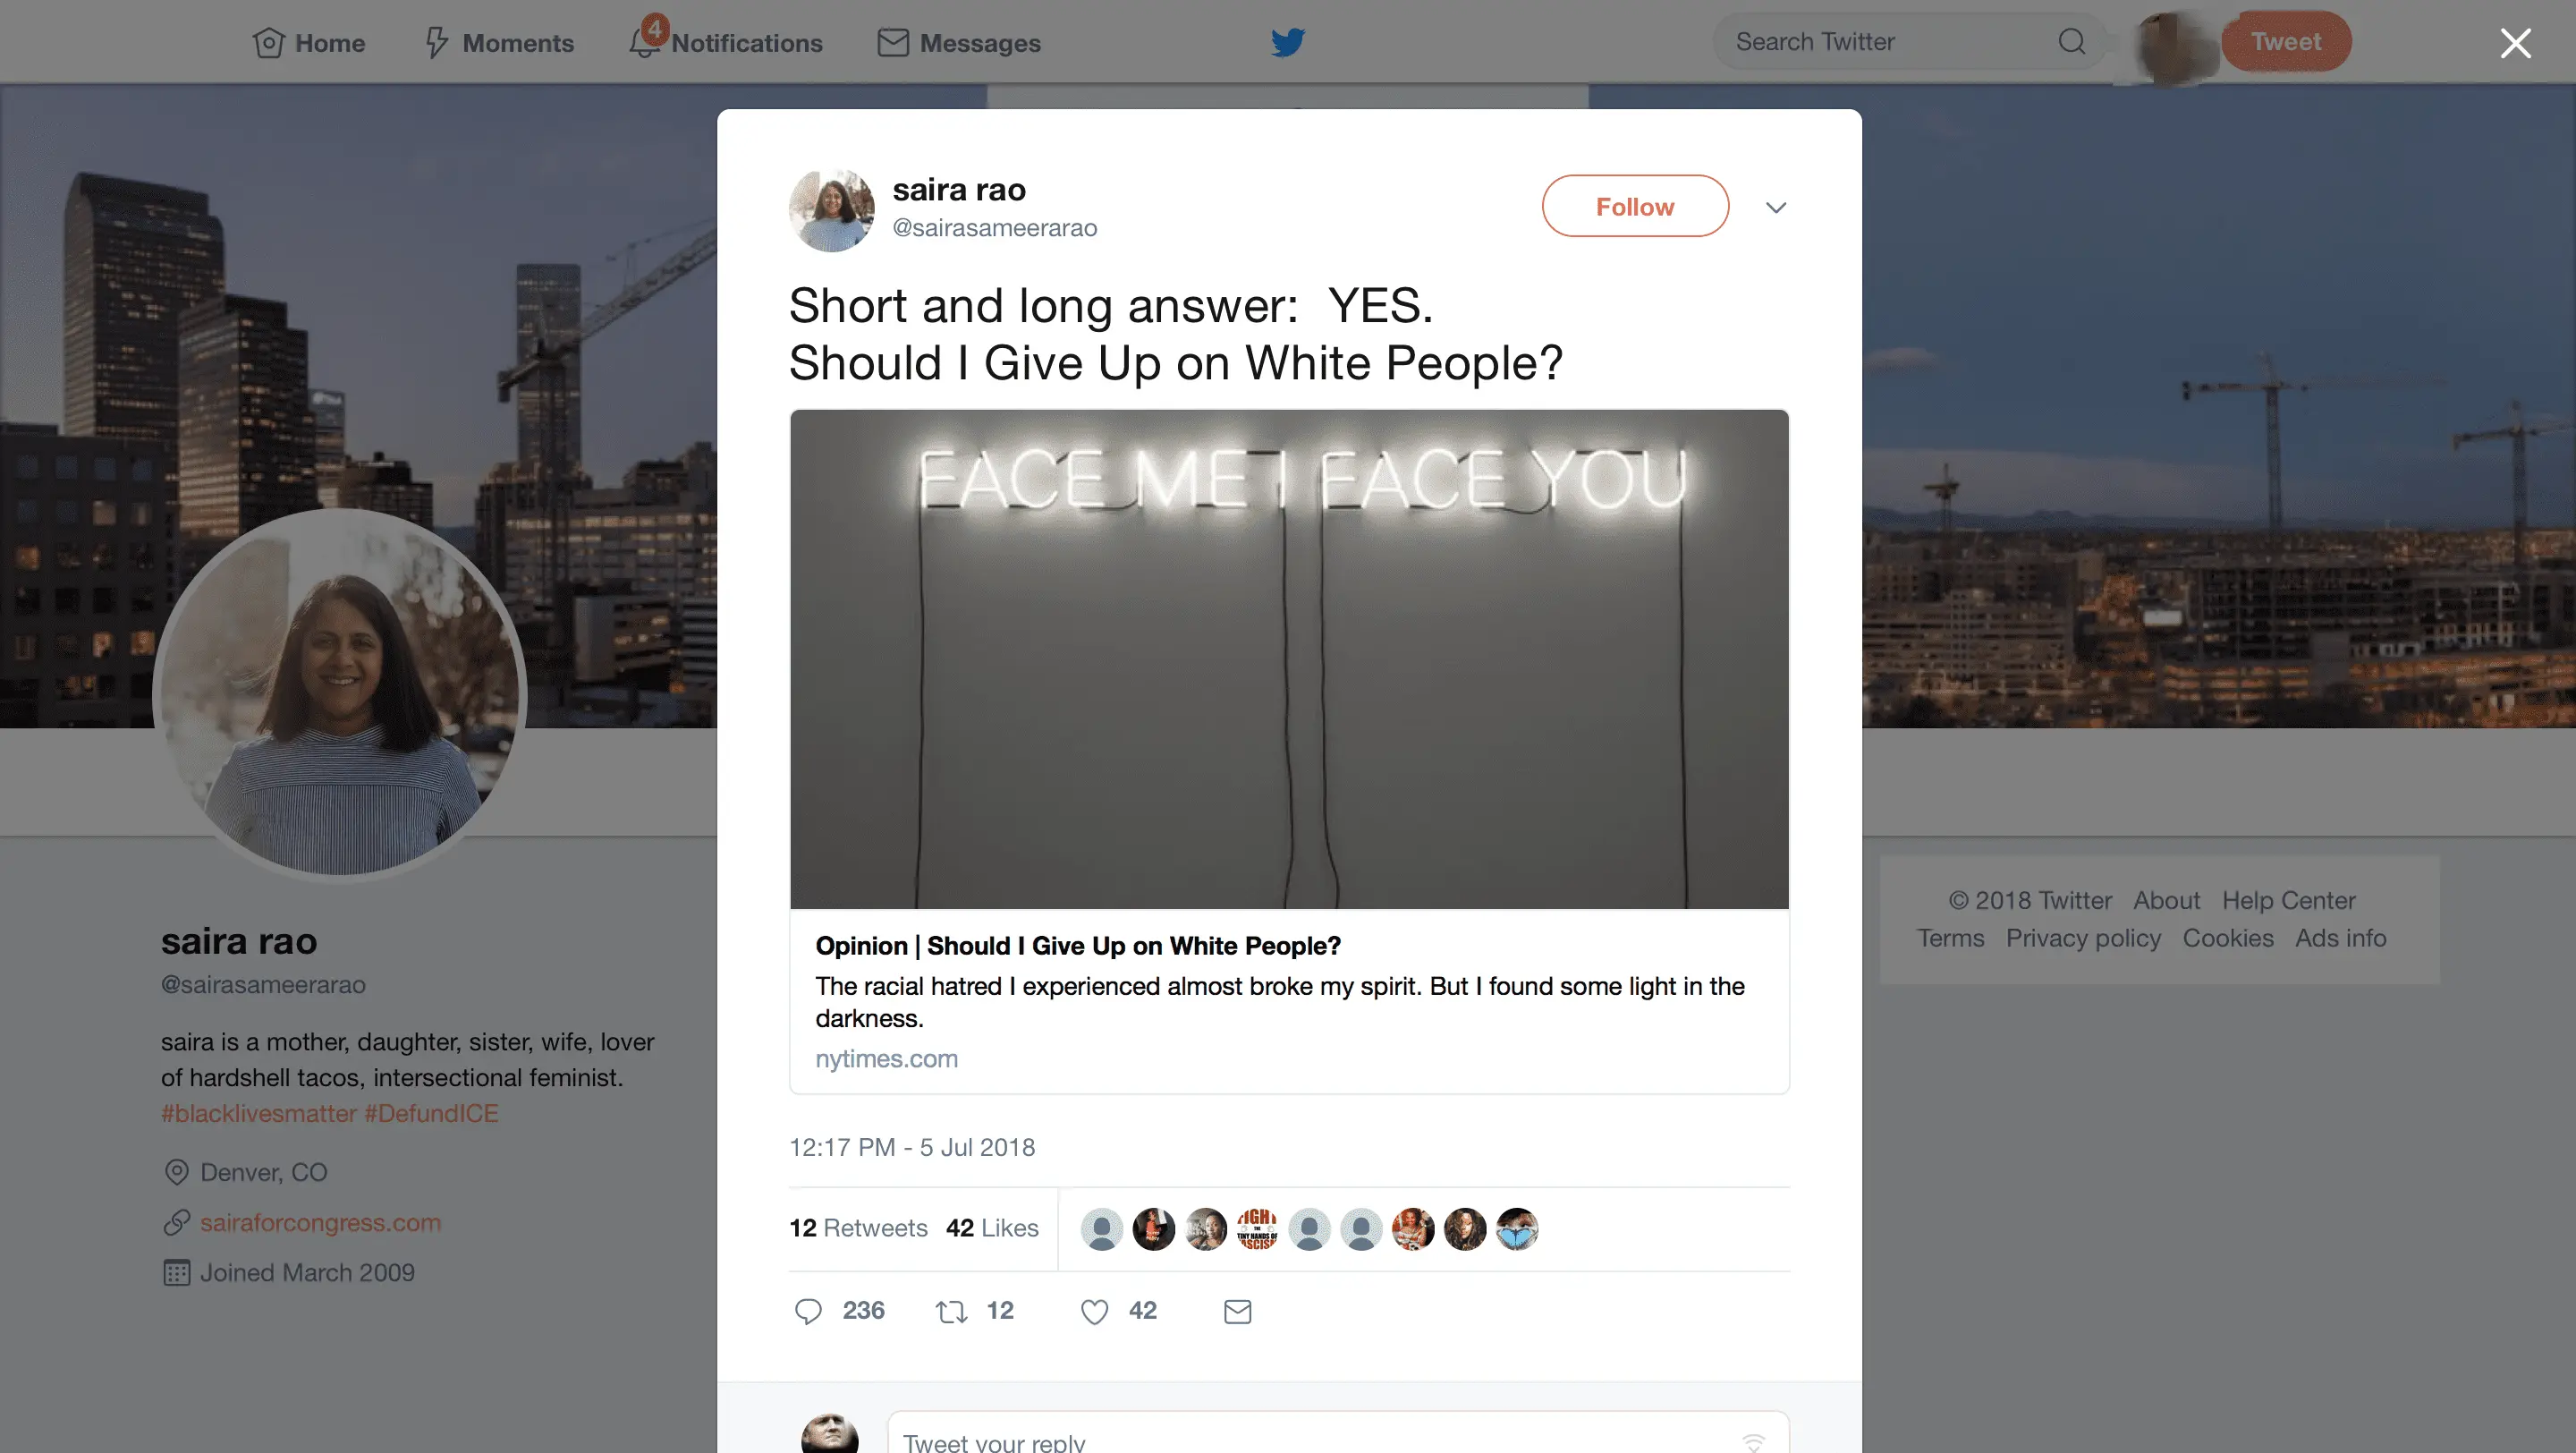View the 12 Retweets list
This screenshot has height=1453, width=2576.
coord(858,1228)
